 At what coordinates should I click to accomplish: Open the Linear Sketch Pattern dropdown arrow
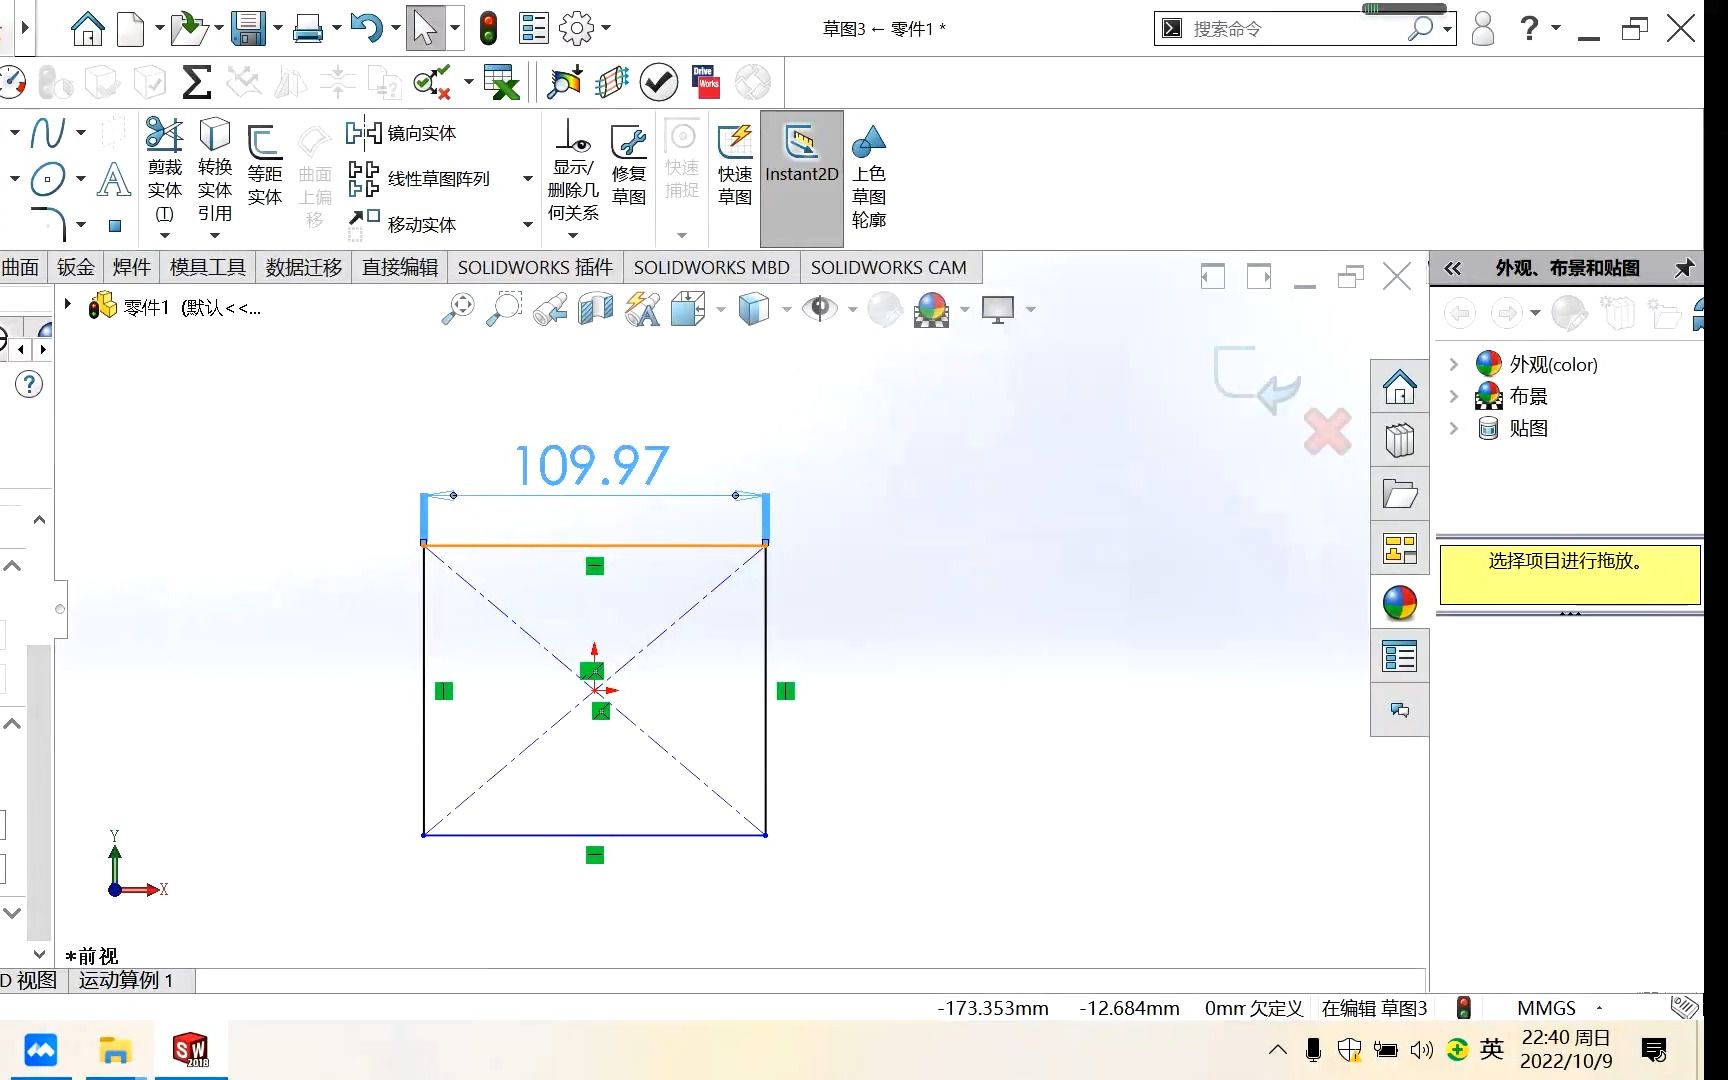(x=528, y=179)
